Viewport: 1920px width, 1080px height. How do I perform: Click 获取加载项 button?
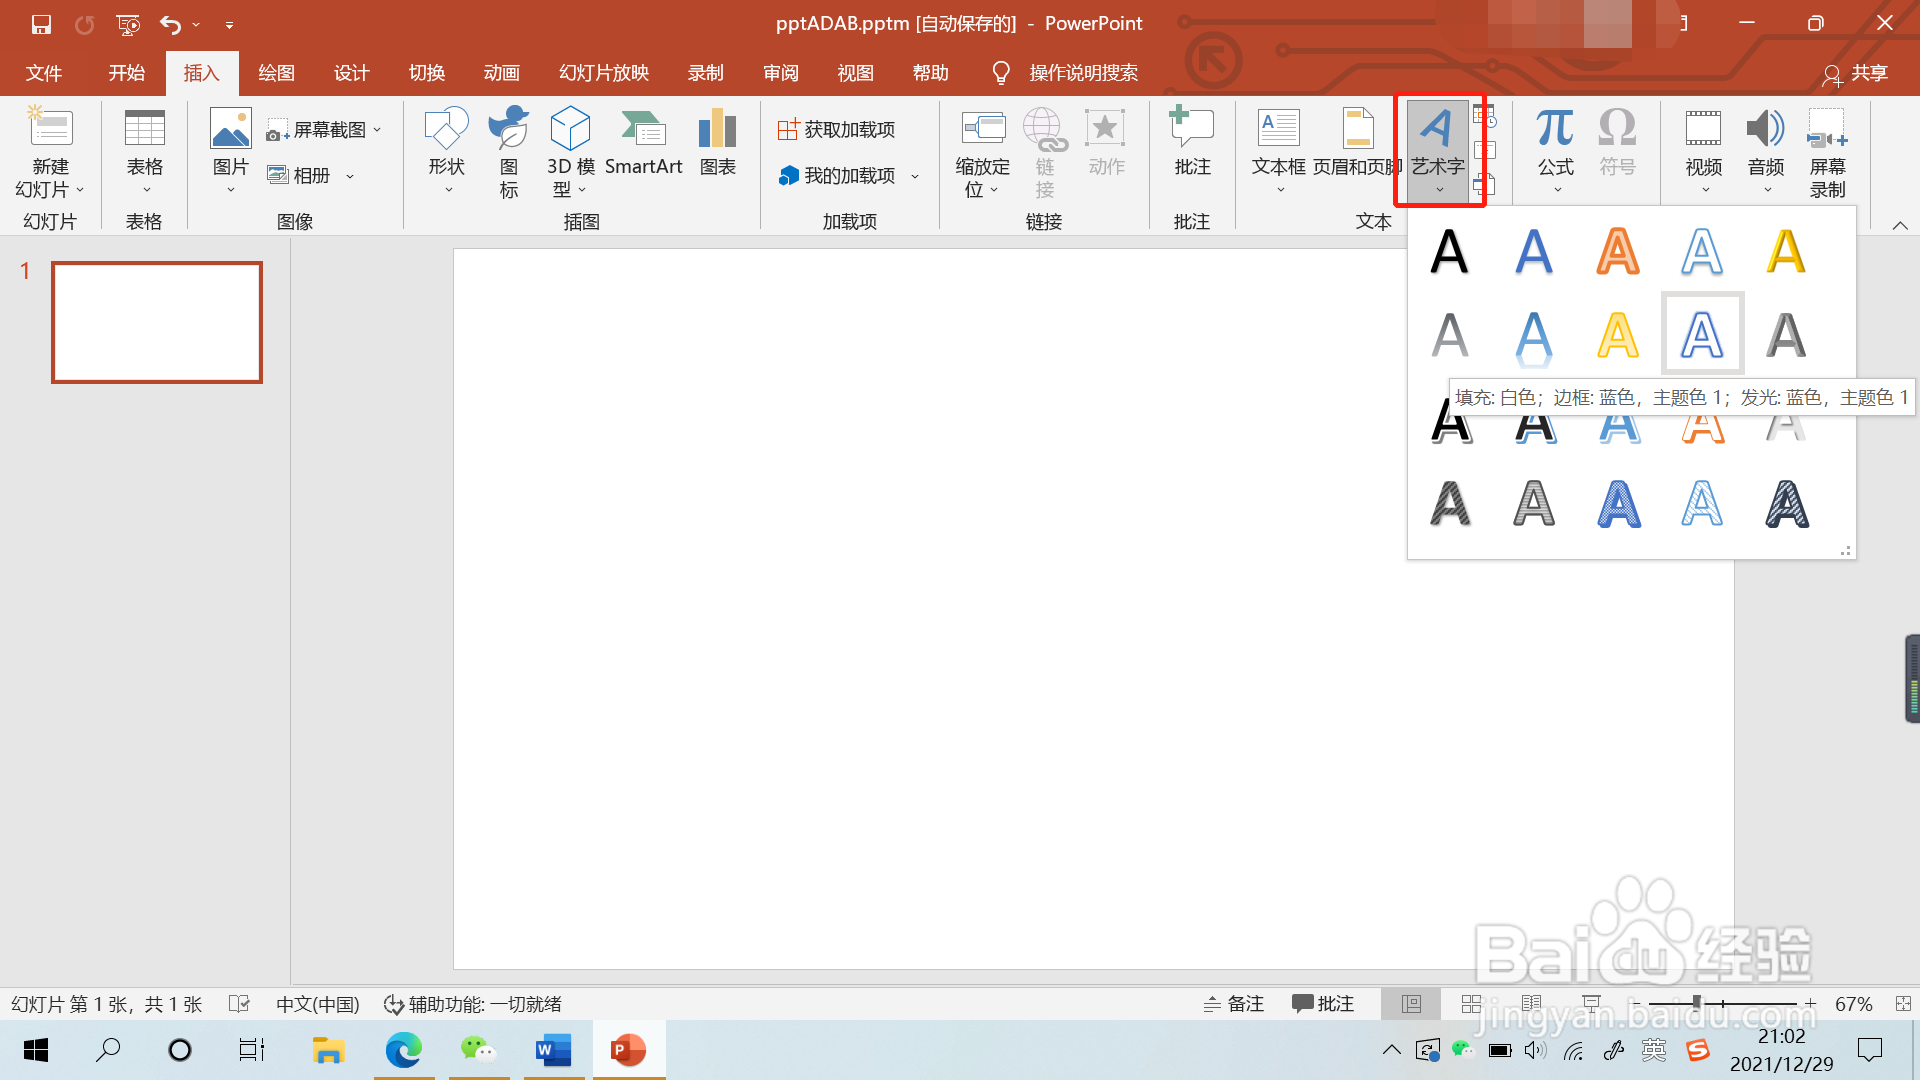(836, 130)
